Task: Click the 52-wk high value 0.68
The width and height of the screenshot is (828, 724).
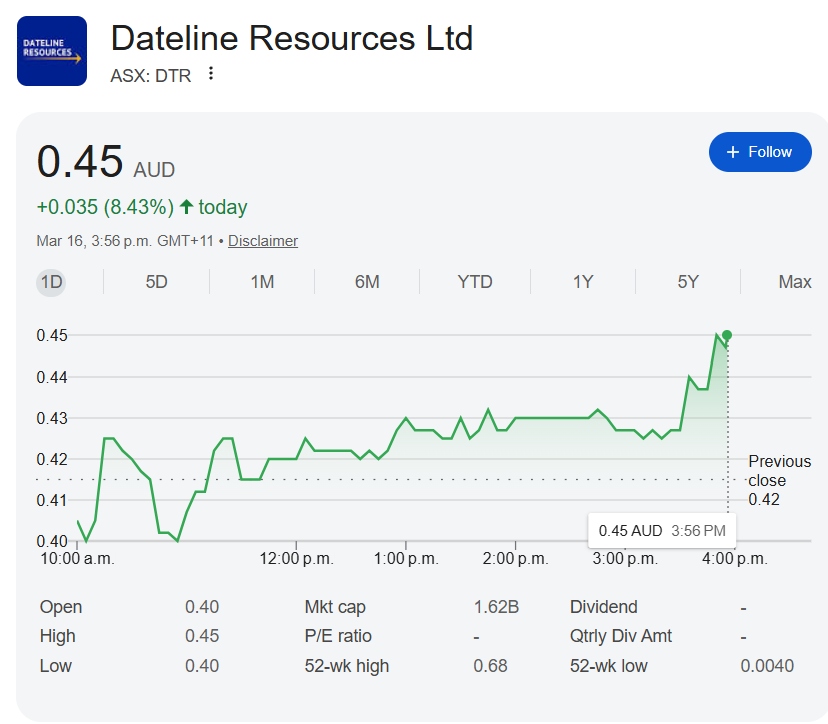Action: pyautogui.click(x=490, y=666)
